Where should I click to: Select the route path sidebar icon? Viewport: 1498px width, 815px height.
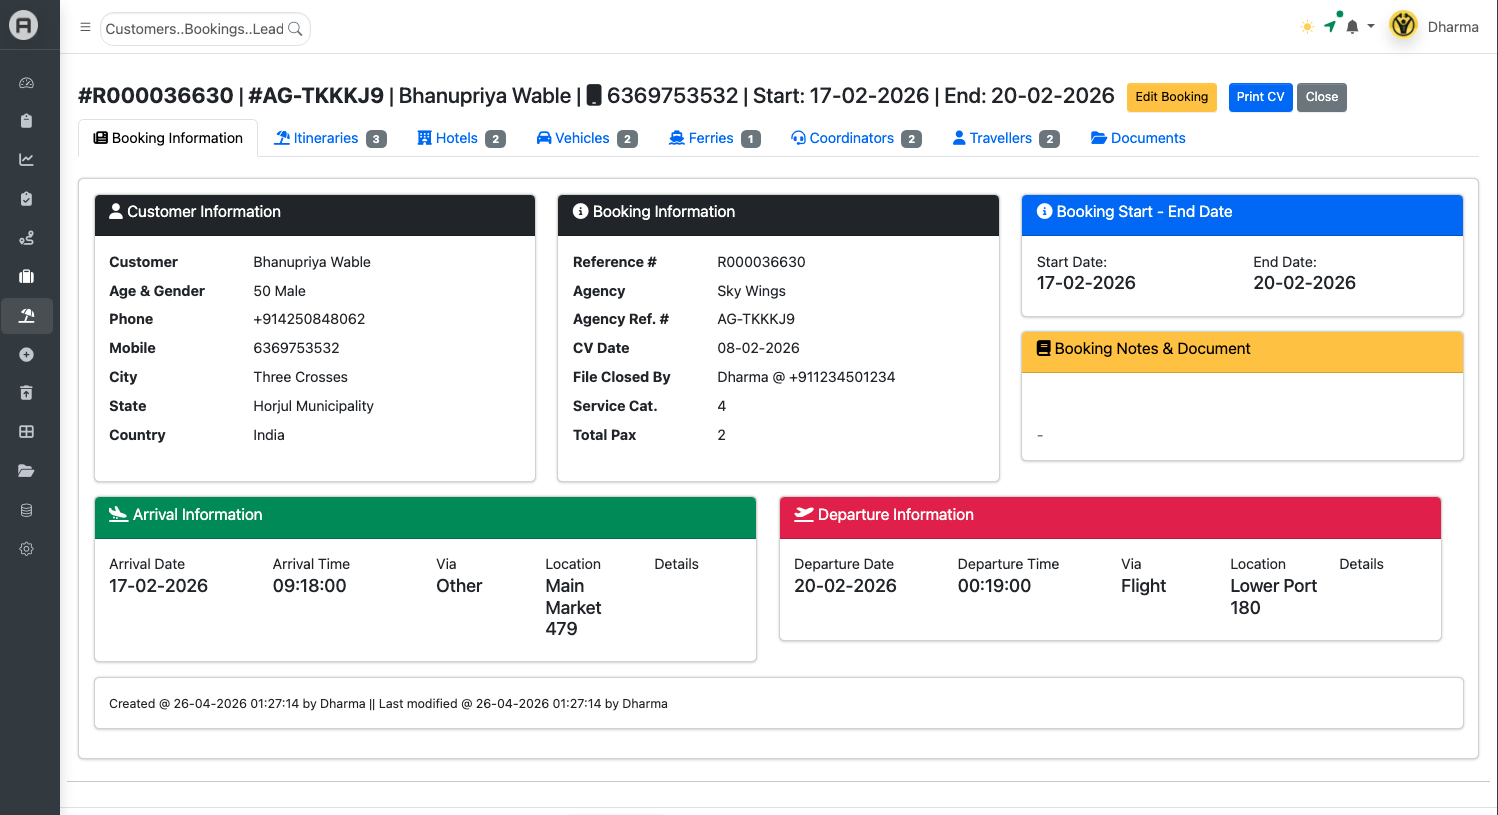[x=27, y=238]
